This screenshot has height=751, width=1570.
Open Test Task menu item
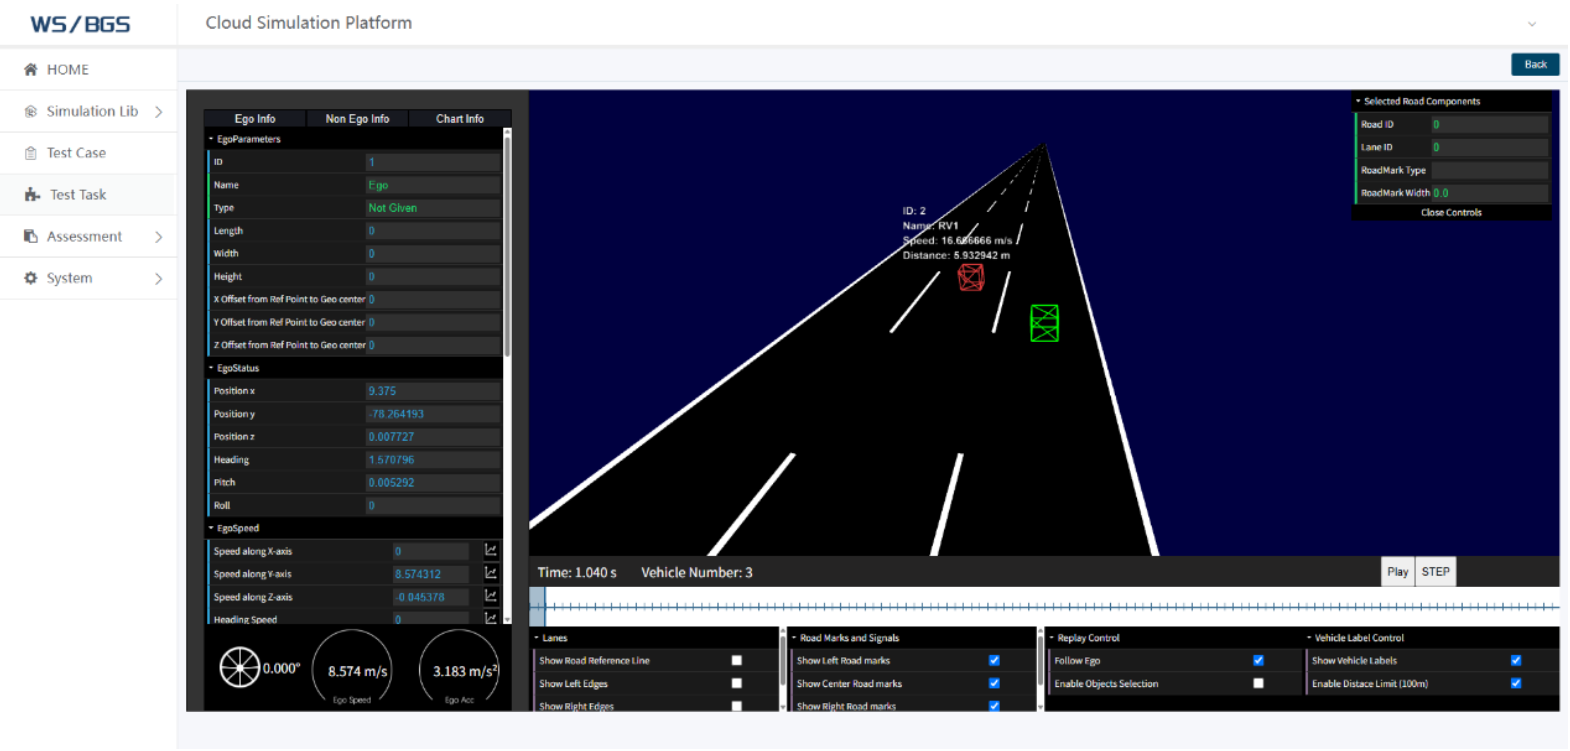tap(88, 195)
